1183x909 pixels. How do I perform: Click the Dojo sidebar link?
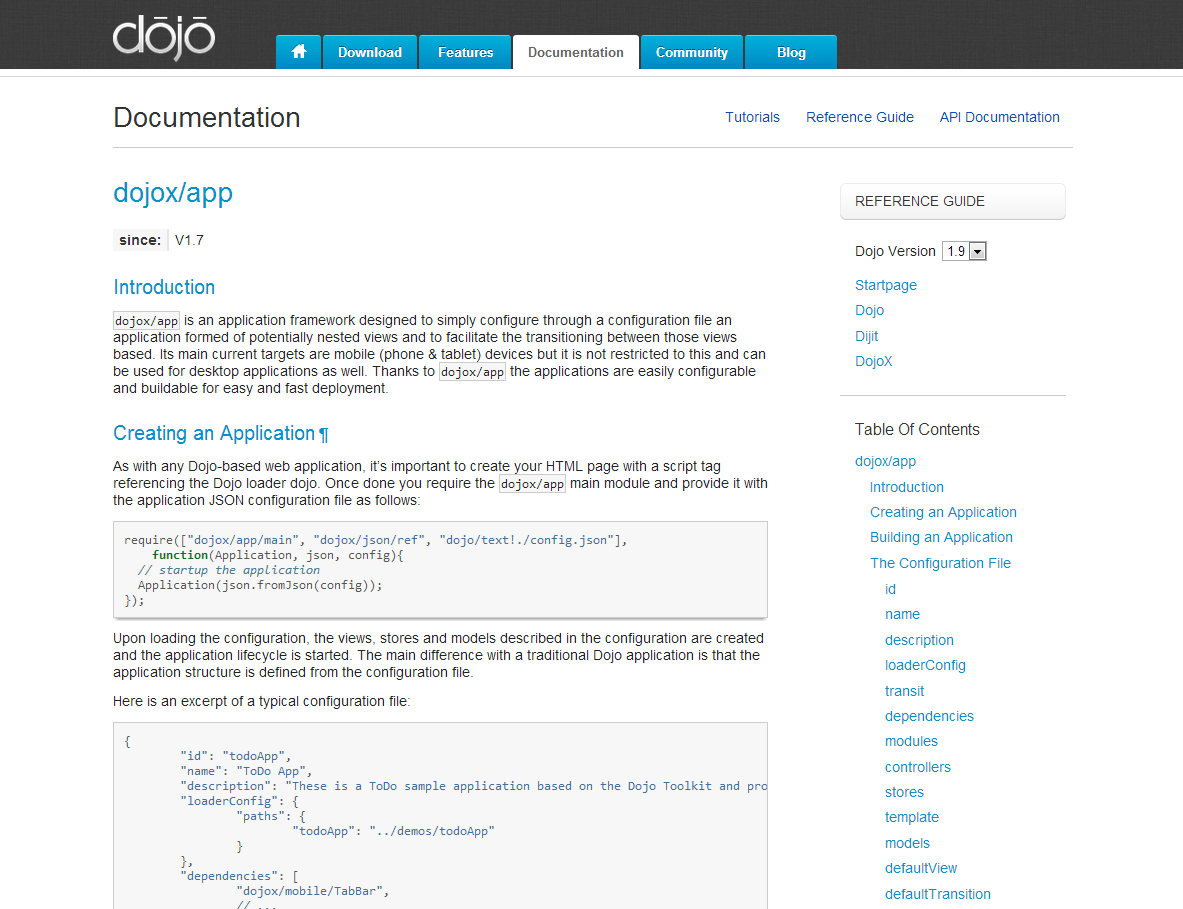tap(869, 310)
